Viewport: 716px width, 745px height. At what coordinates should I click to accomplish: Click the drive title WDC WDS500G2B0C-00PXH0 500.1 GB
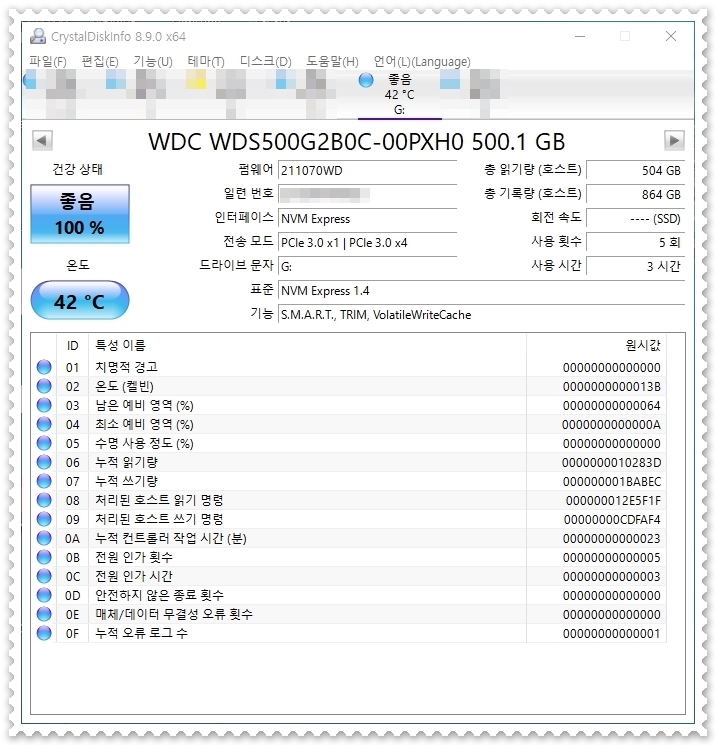[357, 142]
